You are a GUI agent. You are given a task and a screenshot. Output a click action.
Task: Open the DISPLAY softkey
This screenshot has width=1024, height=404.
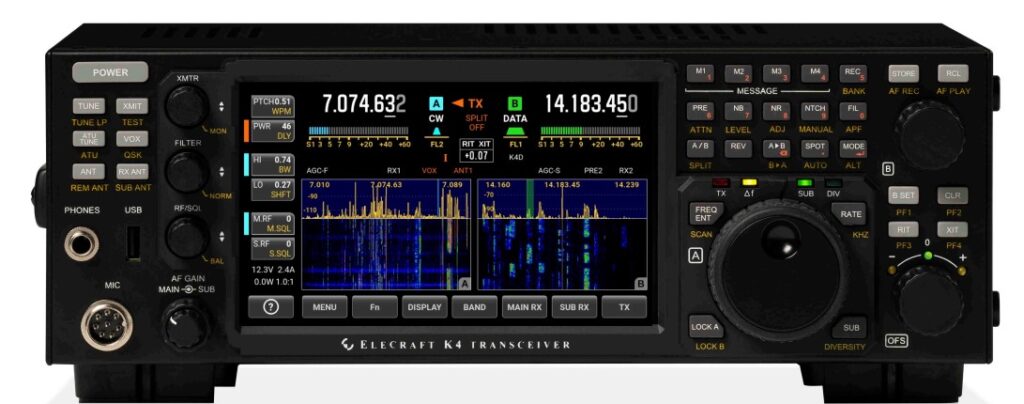tap(424, 307)
